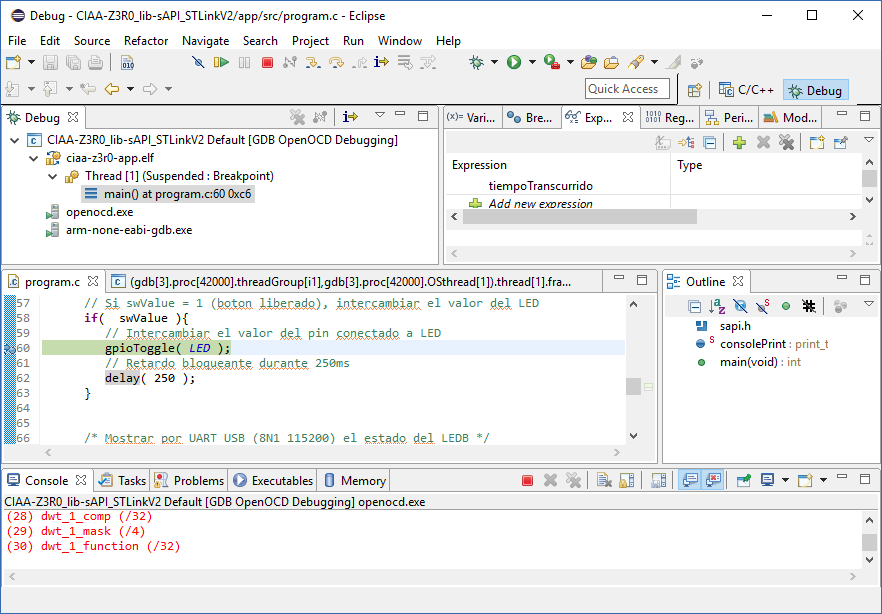The width and height of the screenshot is (882, 614).
Task: Open the New wizard dropdown arrow
Action: [32, 62]
